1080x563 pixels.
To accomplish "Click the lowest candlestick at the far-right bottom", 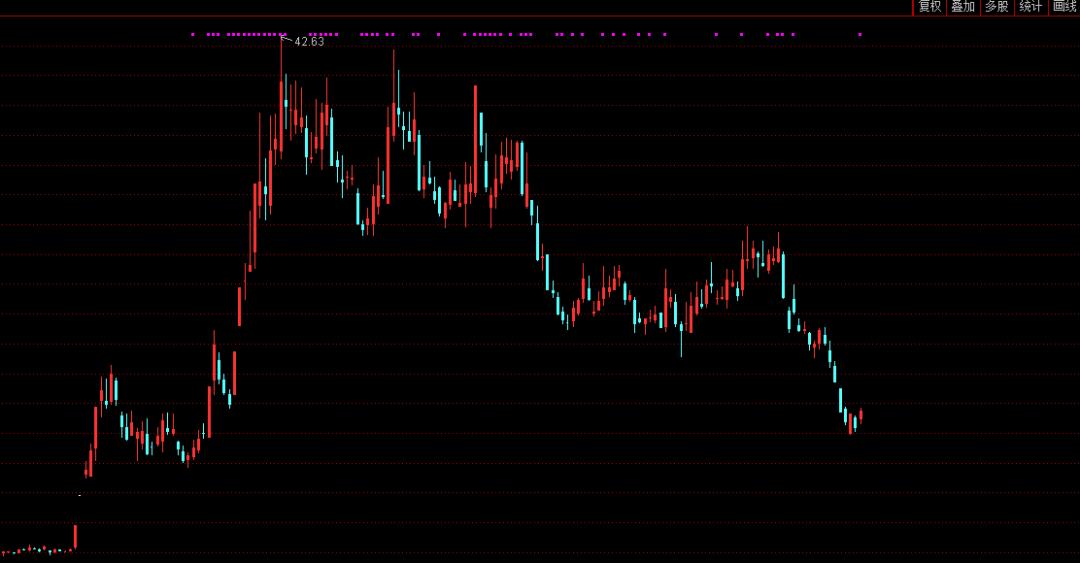I will tap(851, 427).
